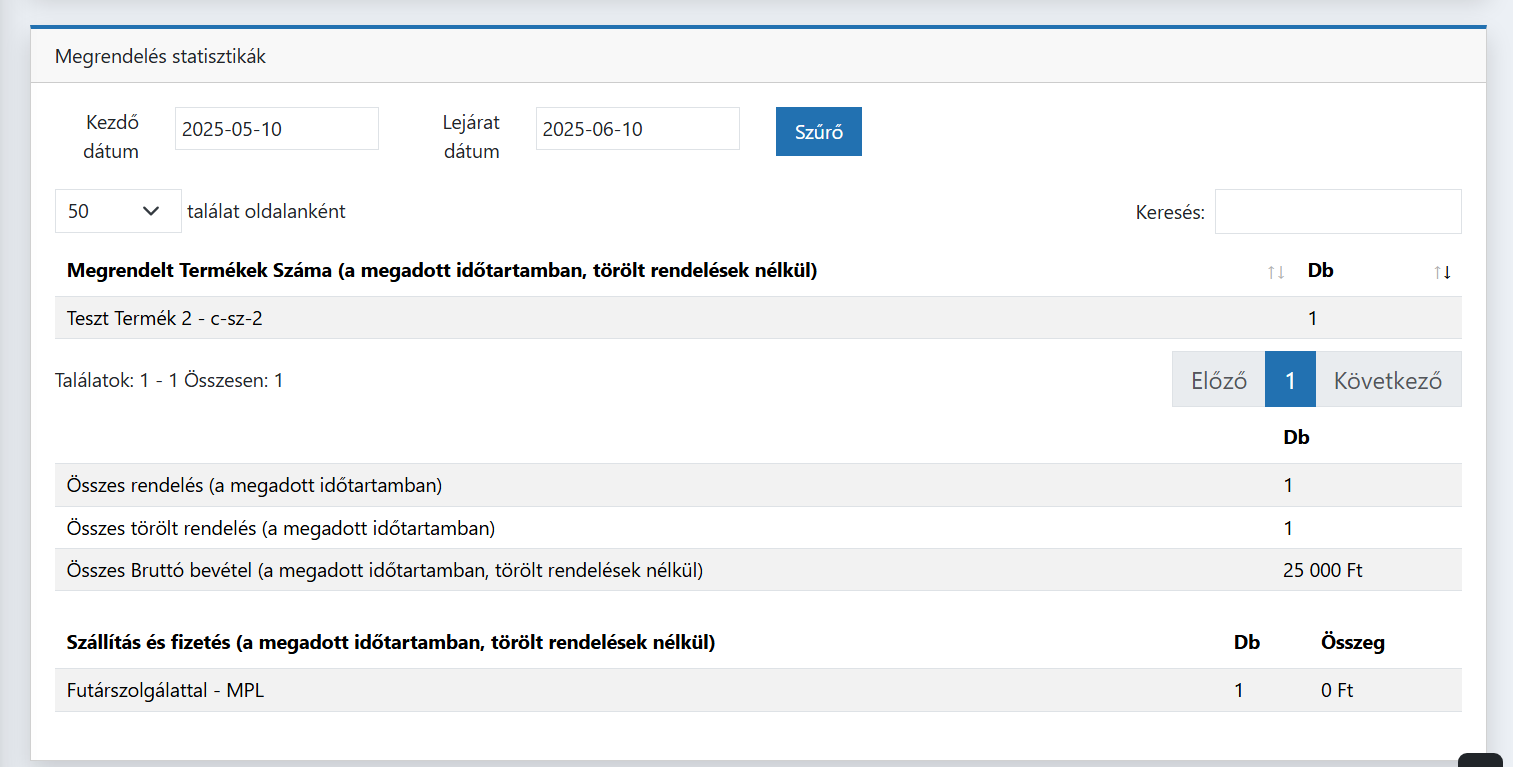Click the sort arrows for Megrendelt Termékek Száma
This screenshot has width=1513, height=767.
point(1275,272)
